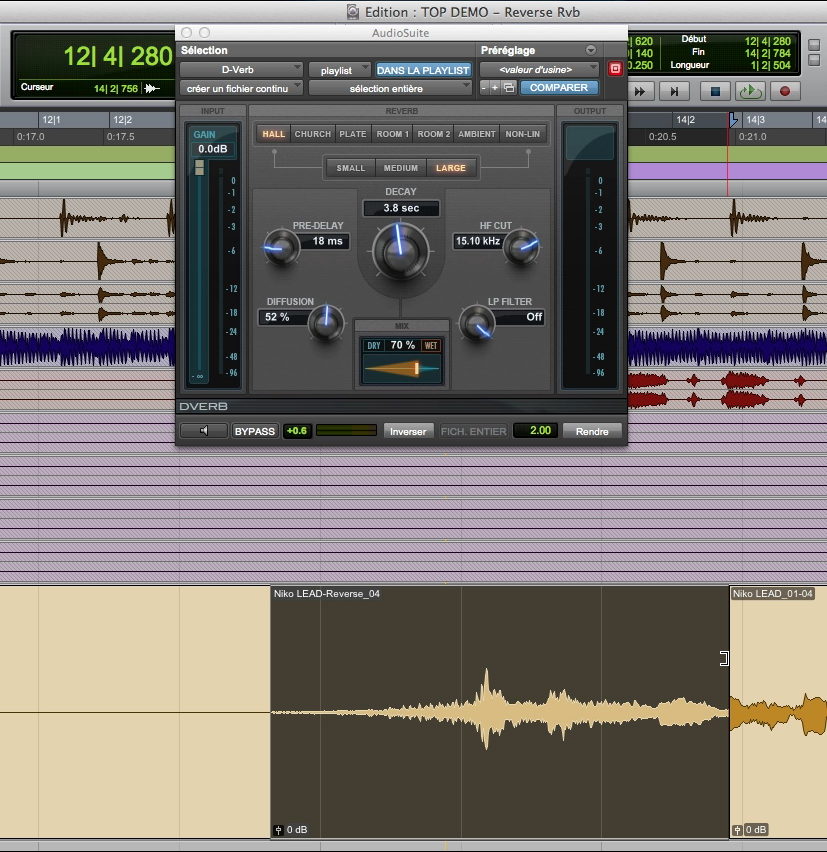This screenshot has width=827, height=852.
Task: Choose the MEDIUM room size
Action: click(401, 168)
